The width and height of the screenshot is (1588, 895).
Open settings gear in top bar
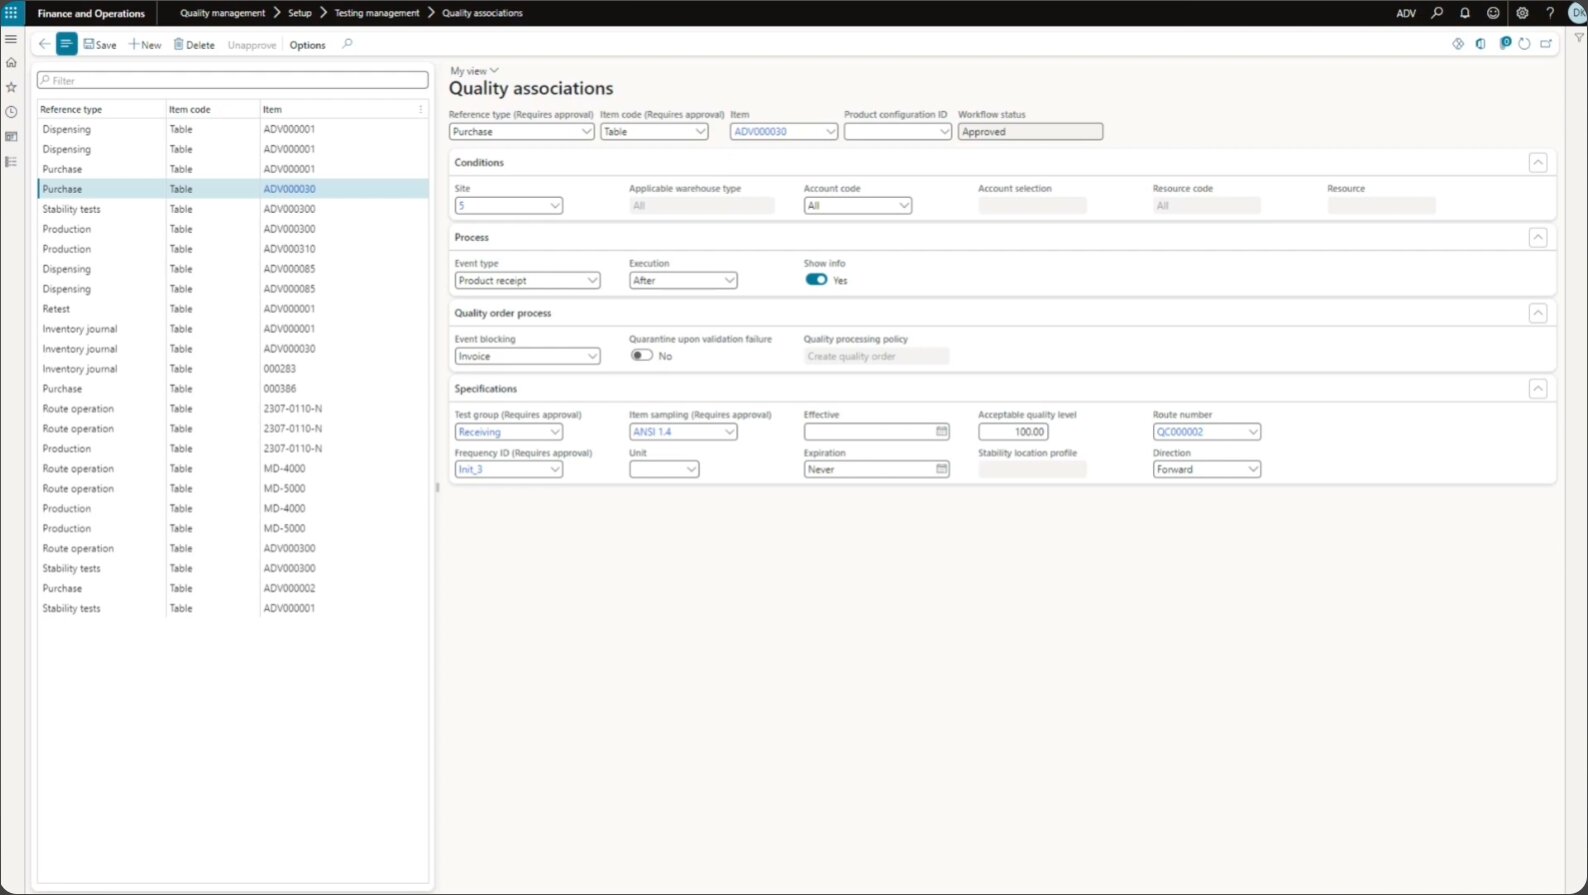pyautogui.click(x=1522, y=13)
